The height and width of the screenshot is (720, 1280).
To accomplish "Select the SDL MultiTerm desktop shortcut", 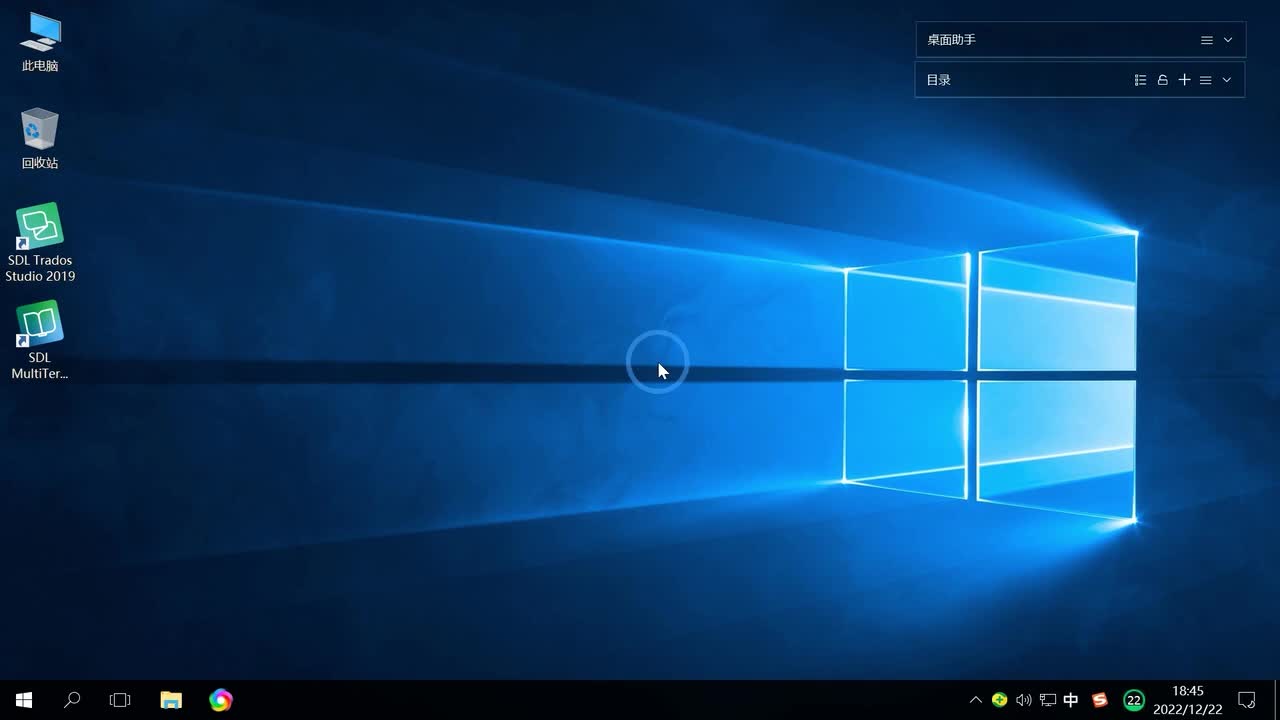I will click(40, 340).
